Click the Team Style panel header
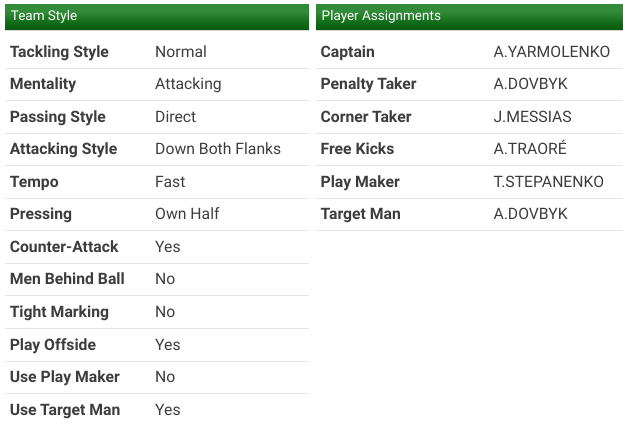Image resolution: width=623 pixels, height=425 pixels. tap(156, 16)
